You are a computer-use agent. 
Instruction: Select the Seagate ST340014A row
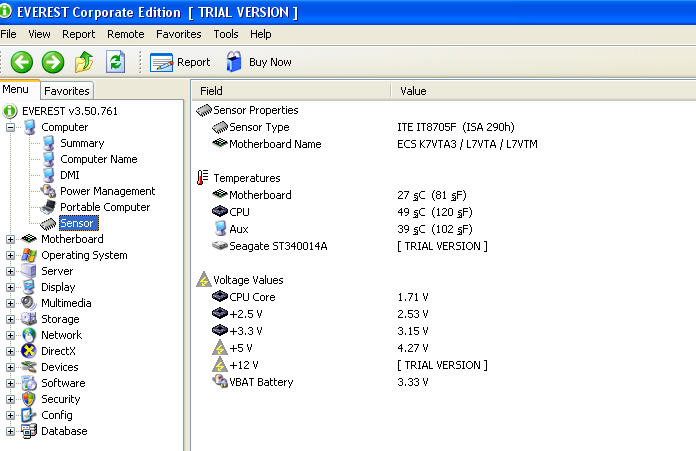[444, 246]
